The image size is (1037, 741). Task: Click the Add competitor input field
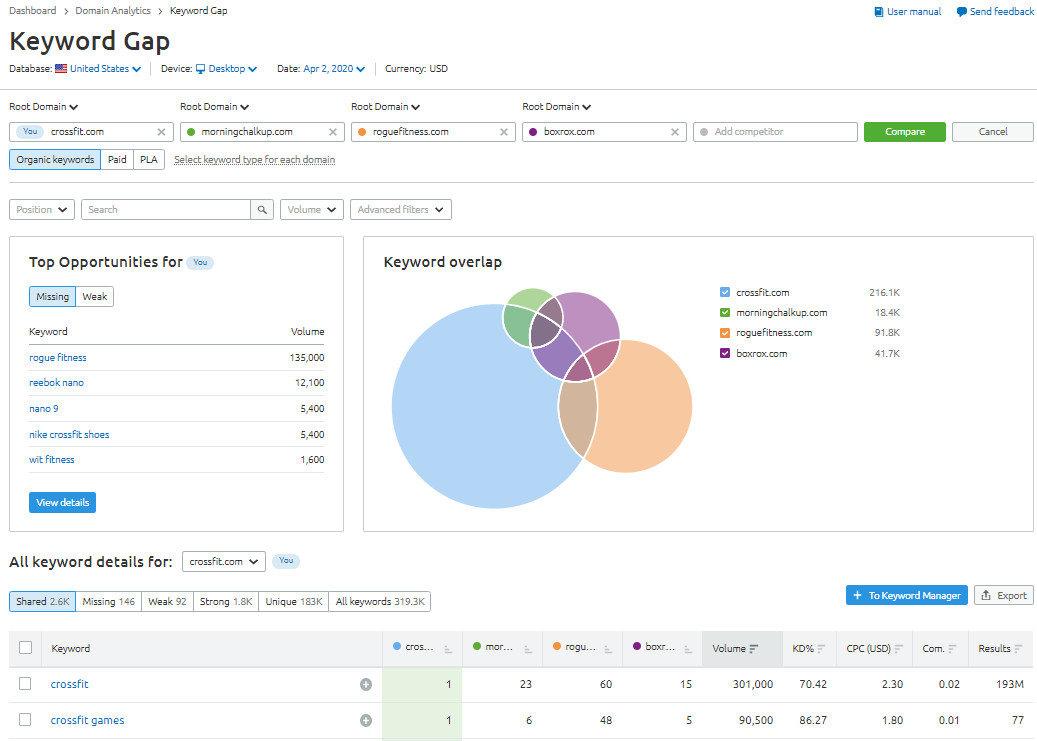click(775, 132)
